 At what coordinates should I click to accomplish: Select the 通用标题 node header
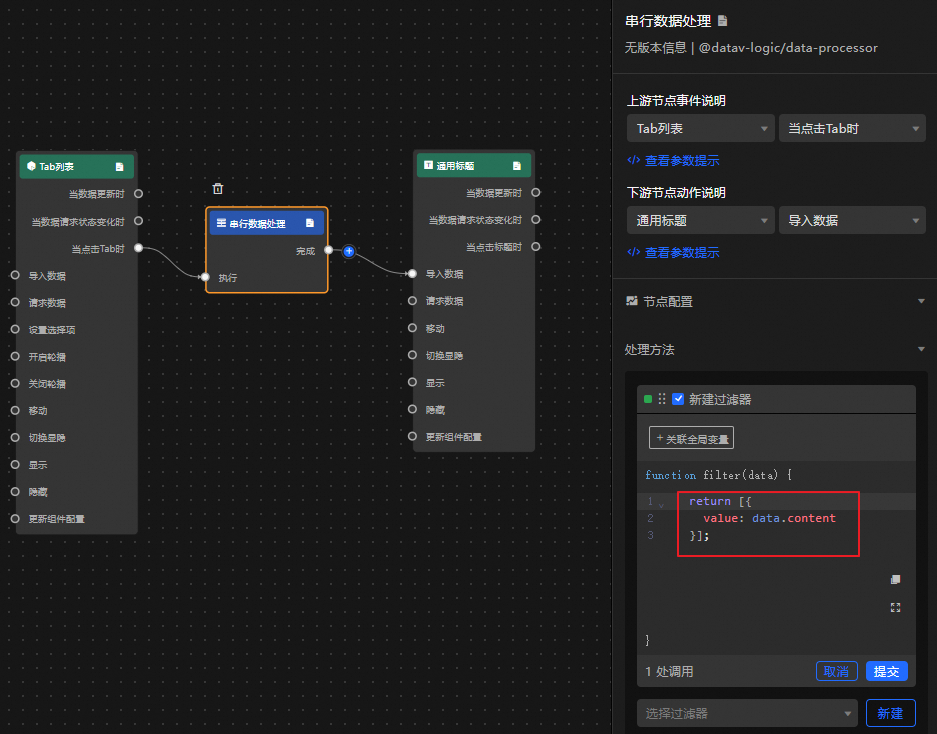(474, 166)
